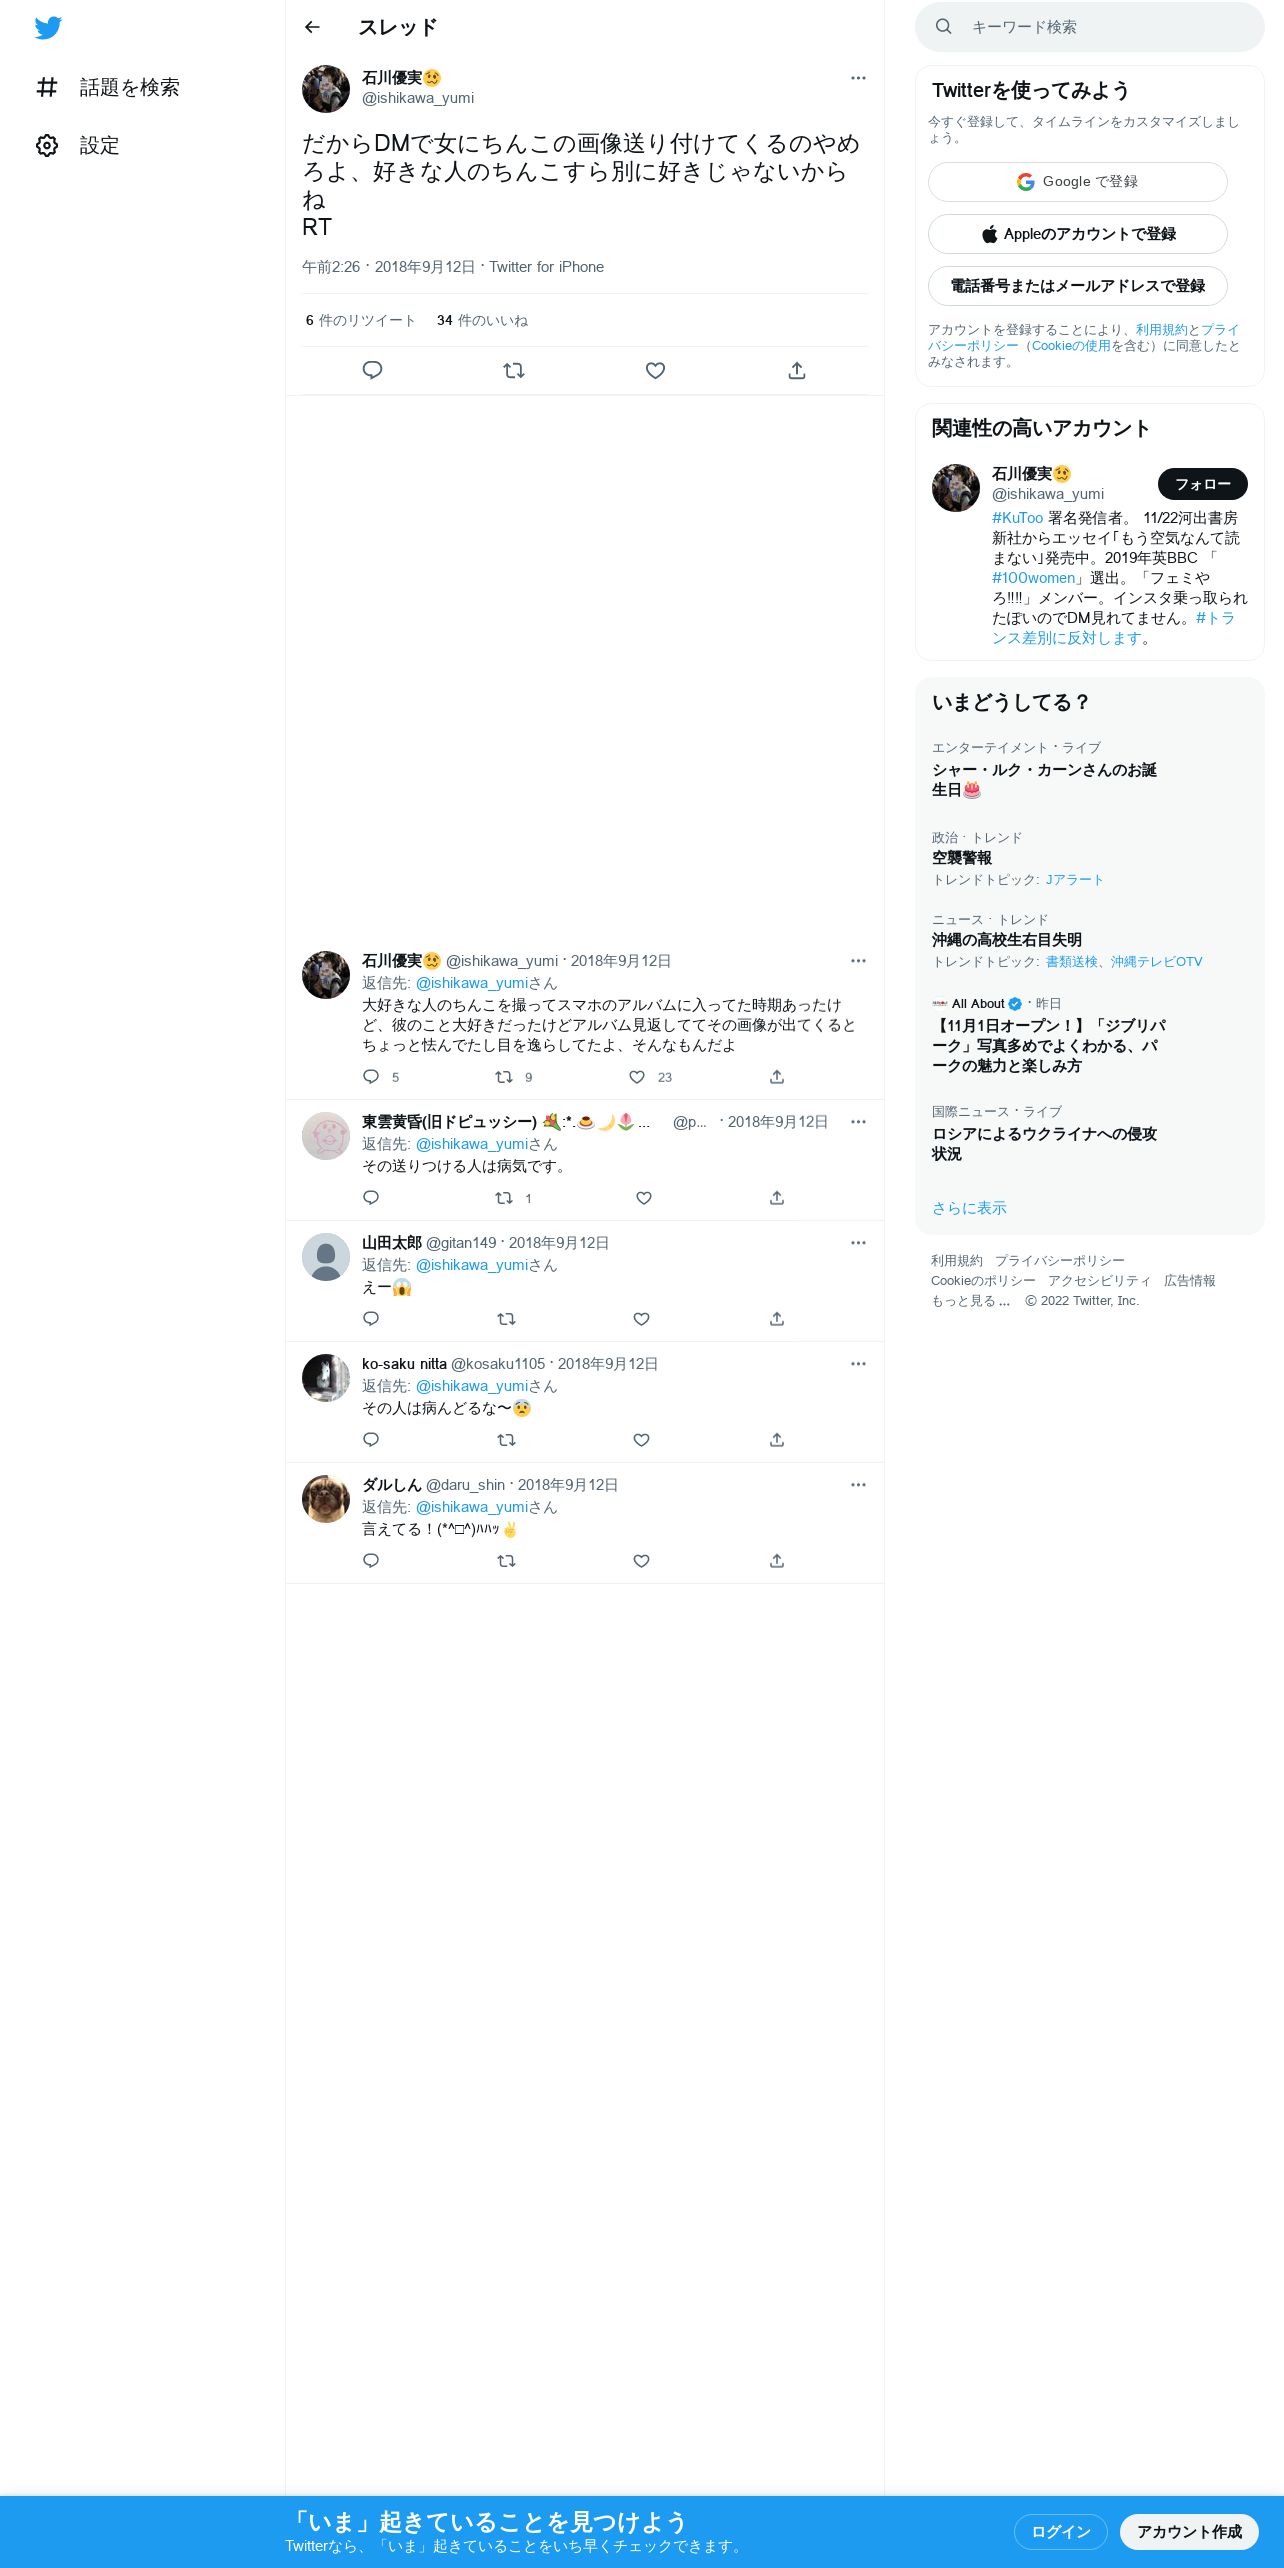Like the main tweet with the heart icon
1284x2568 pixels.
coord(655,370)
